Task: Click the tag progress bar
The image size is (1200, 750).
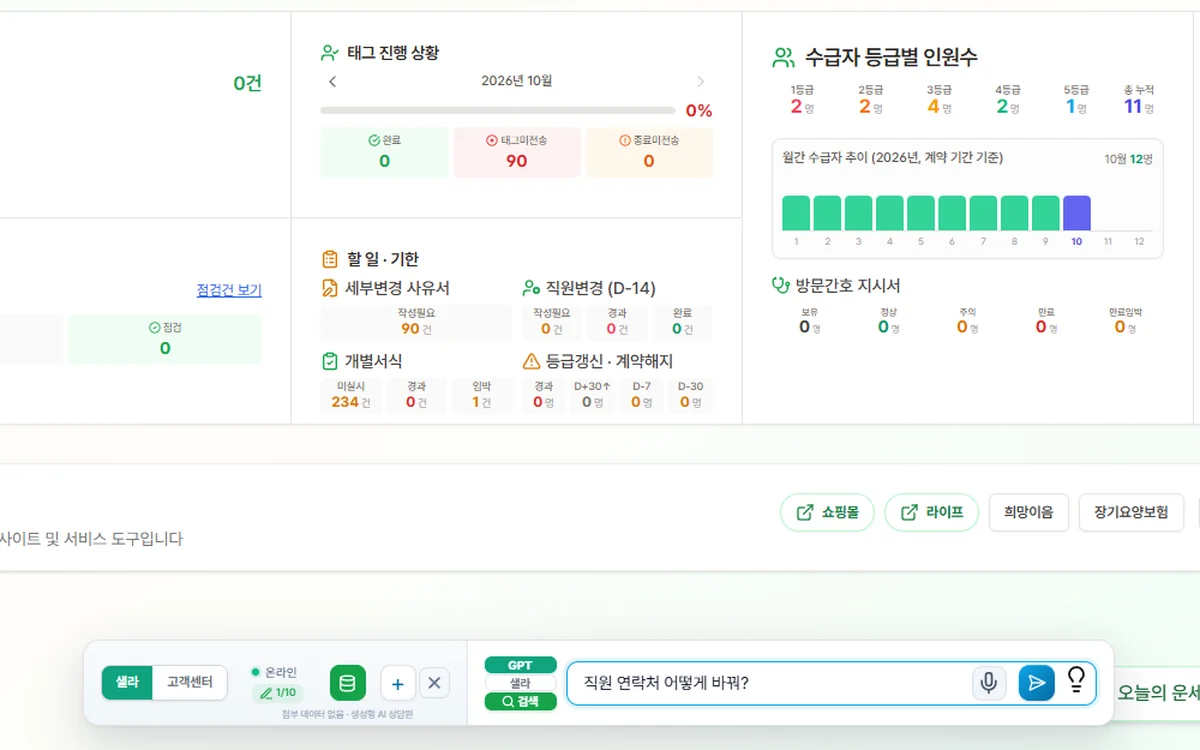Action: coord(498,110)
